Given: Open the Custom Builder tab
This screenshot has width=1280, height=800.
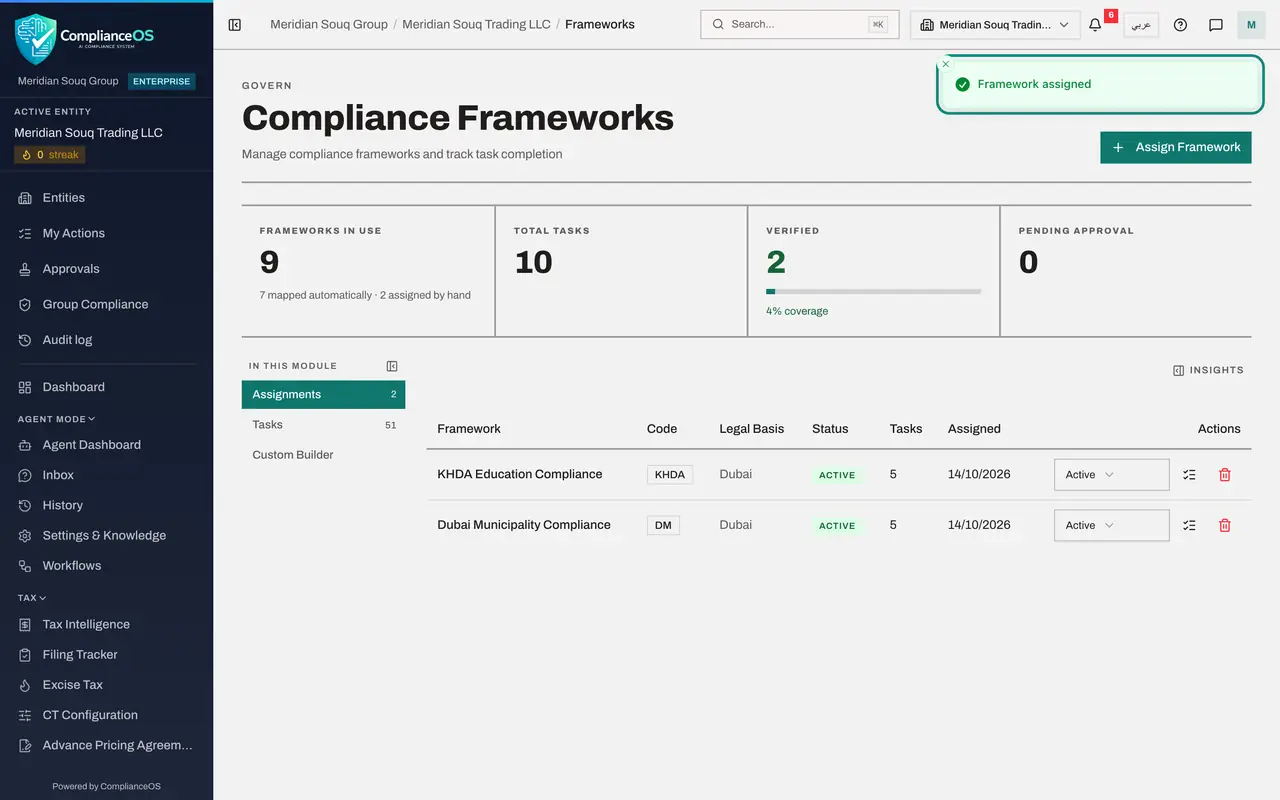Looking at the screenshot, I should pos(323,455).
